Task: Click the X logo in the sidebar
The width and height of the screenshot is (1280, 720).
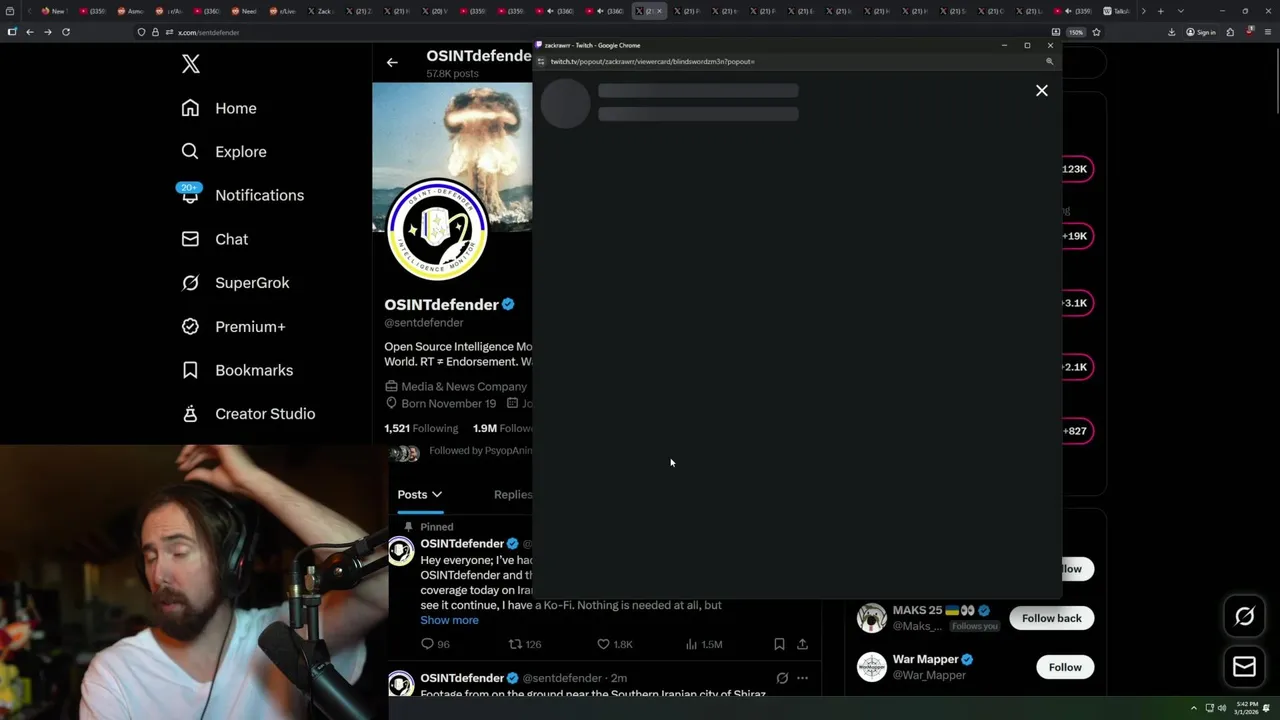Action: point(190,65)
